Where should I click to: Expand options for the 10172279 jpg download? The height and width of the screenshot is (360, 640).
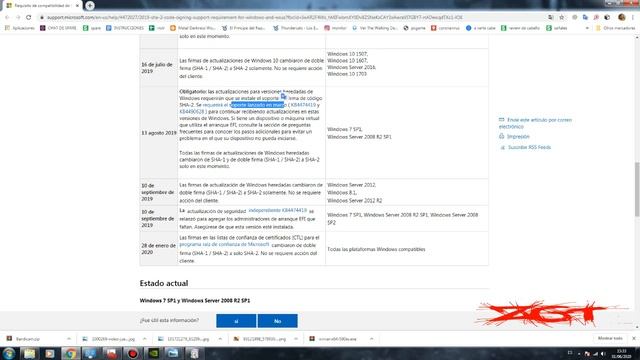[220, 339]
